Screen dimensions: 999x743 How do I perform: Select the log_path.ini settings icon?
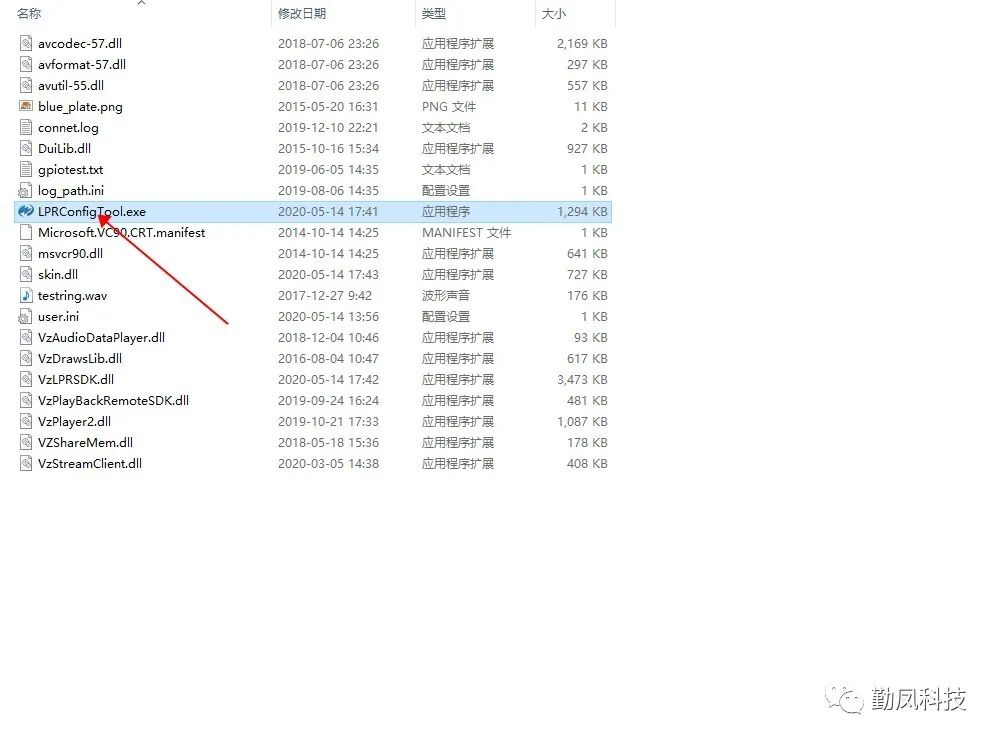[25, 191]
